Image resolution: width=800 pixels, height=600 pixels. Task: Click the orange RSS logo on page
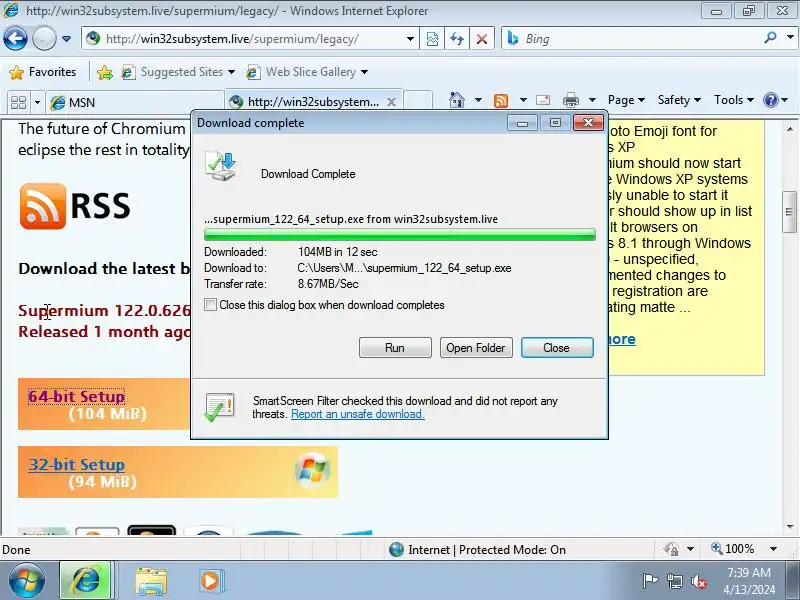(43, 206)
